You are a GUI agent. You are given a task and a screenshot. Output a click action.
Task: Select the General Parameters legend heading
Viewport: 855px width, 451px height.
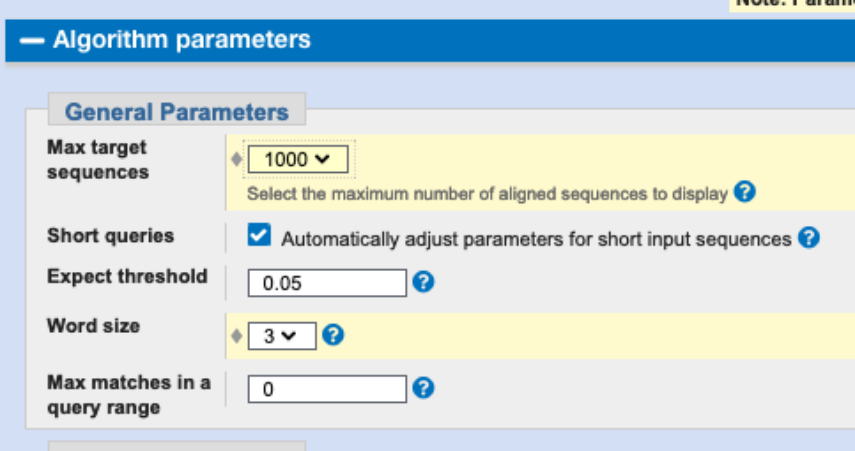pos(177,112)
